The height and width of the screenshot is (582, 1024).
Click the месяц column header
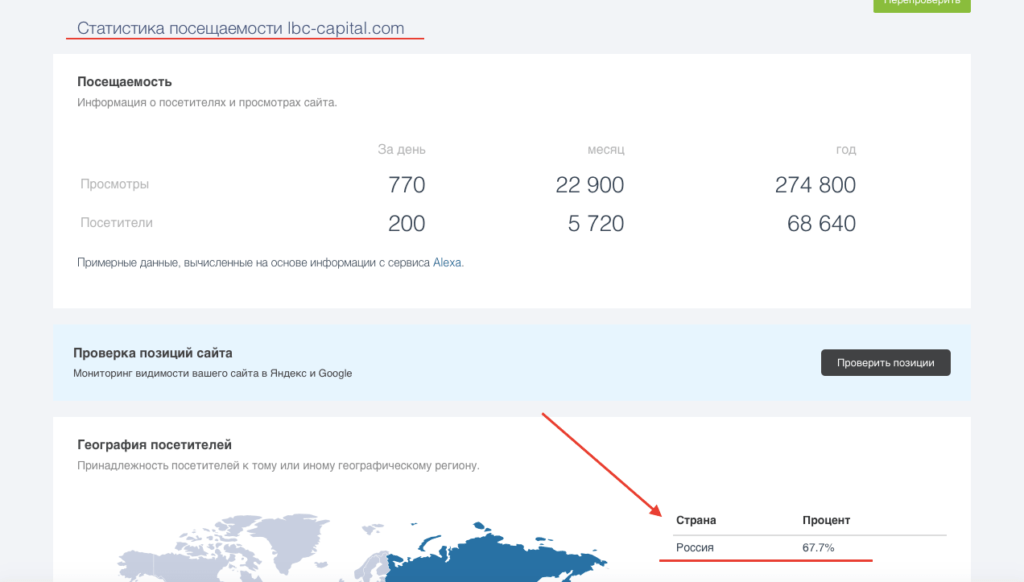click(605, 150)
